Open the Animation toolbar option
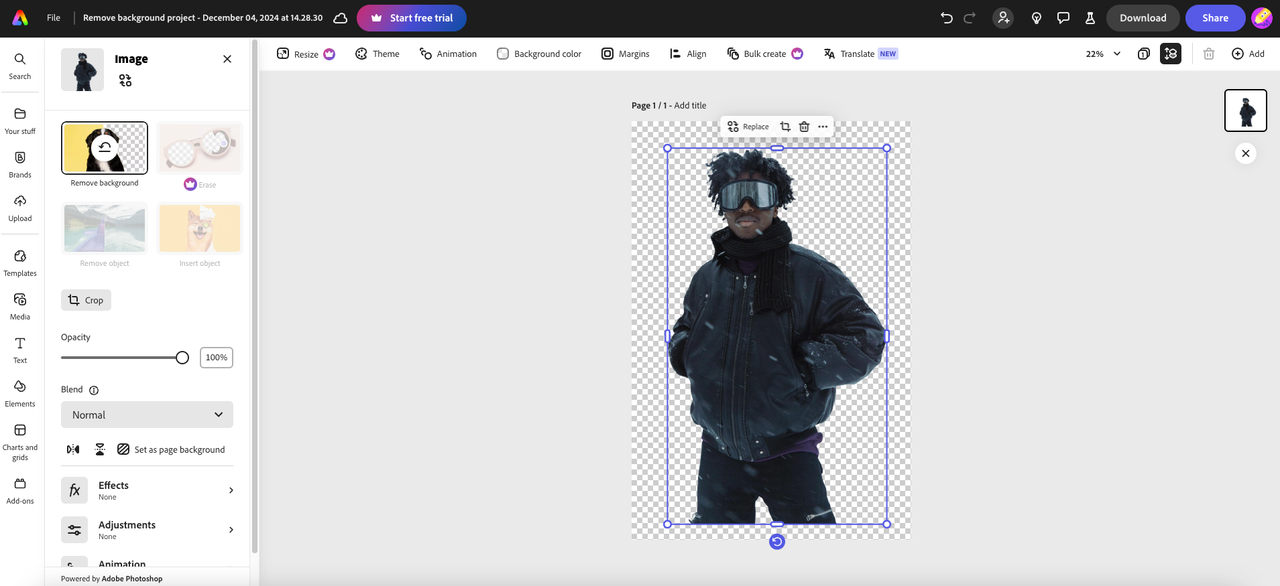1280x586 pixels. click(x=448, y=54)
